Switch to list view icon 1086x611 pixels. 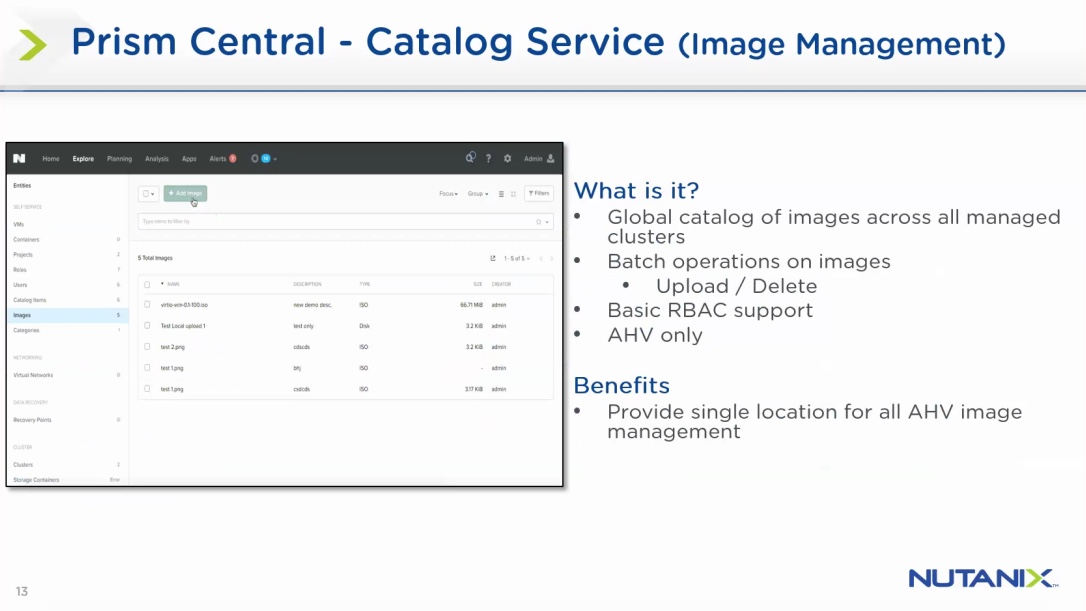[502, 194]
